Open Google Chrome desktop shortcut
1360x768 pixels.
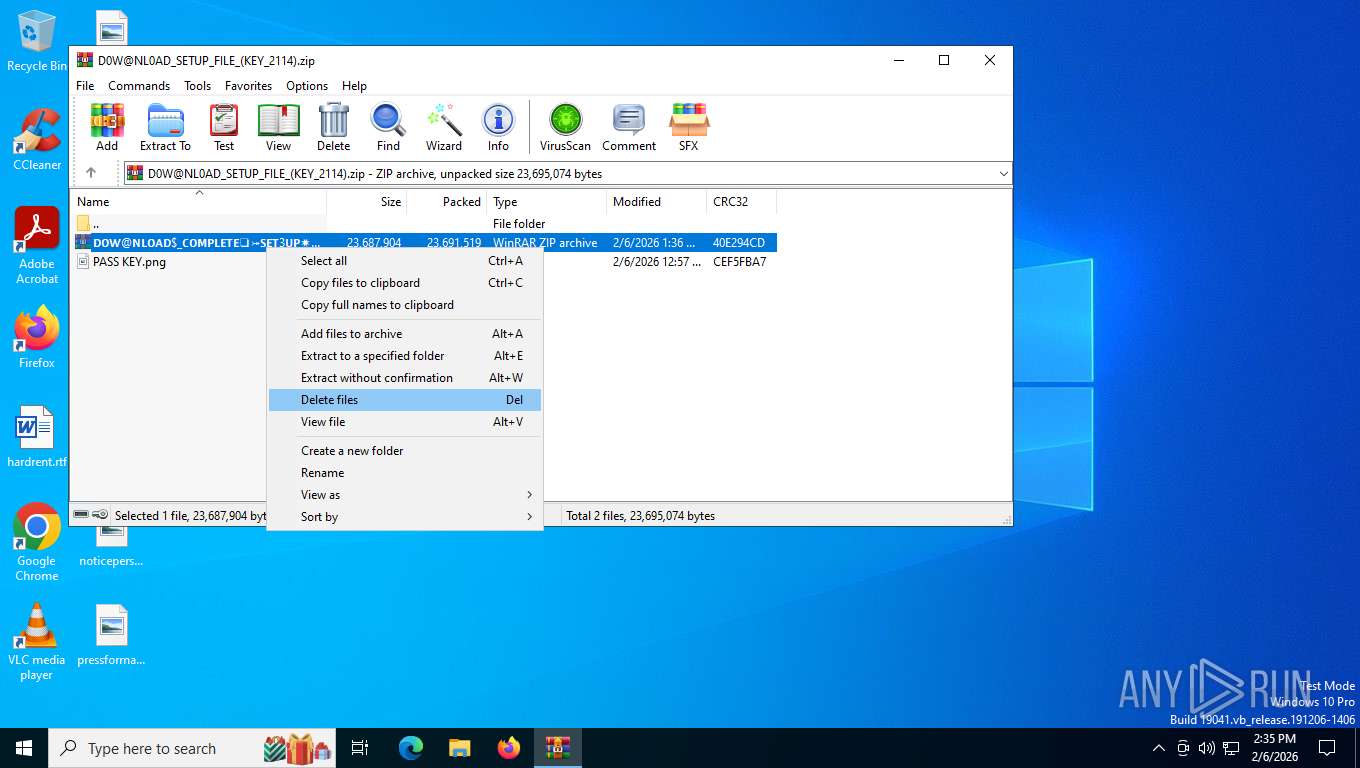coord(37,542)
